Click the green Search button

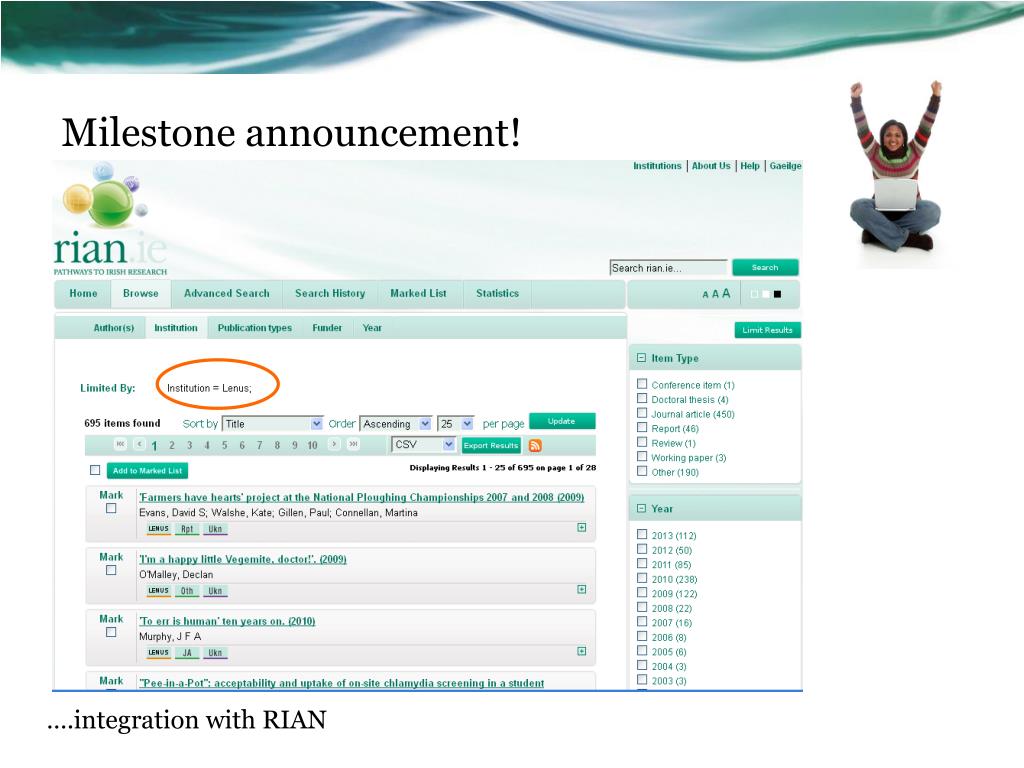coord(765,267)
